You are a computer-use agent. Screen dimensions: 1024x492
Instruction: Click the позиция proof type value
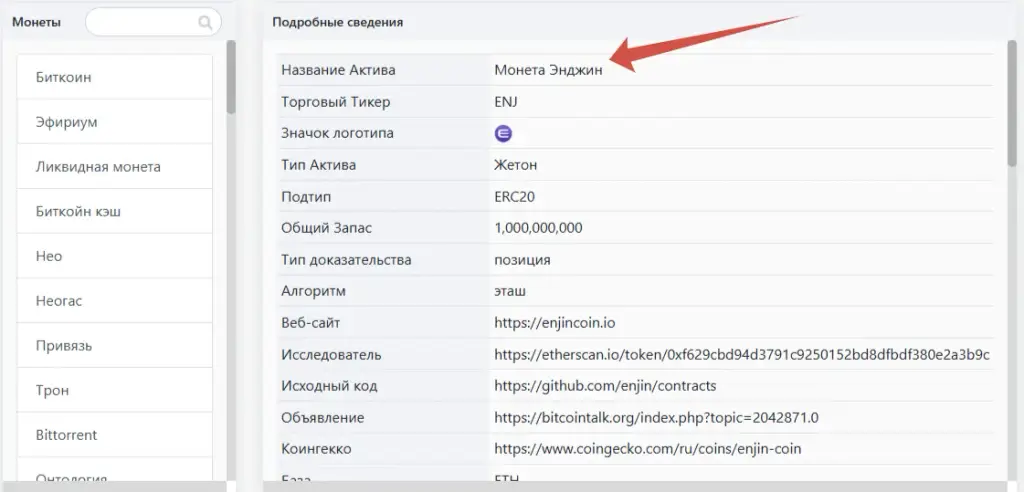tap(522, 260)
